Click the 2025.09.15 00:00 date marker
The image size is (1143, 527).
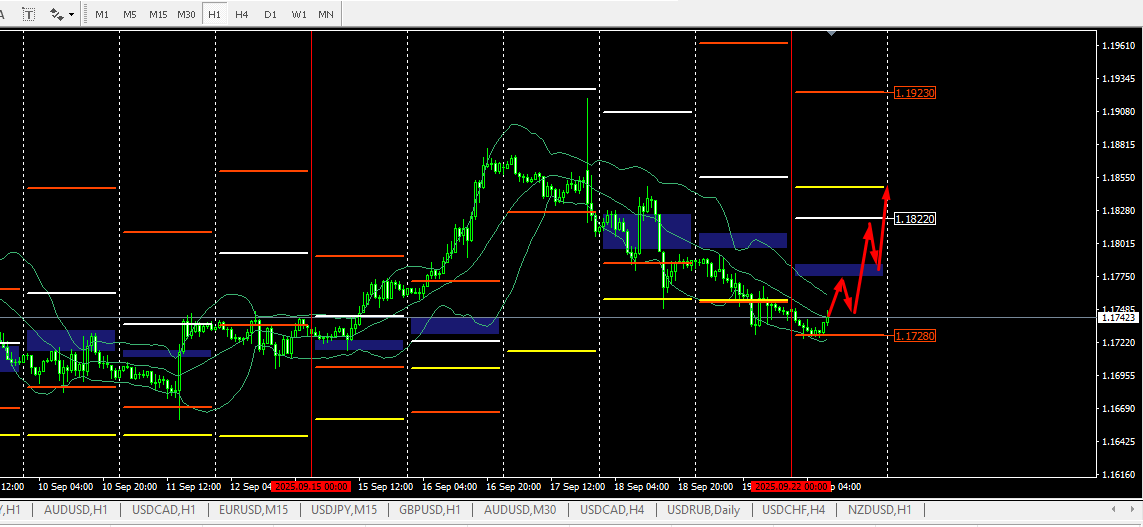point(313,486)
